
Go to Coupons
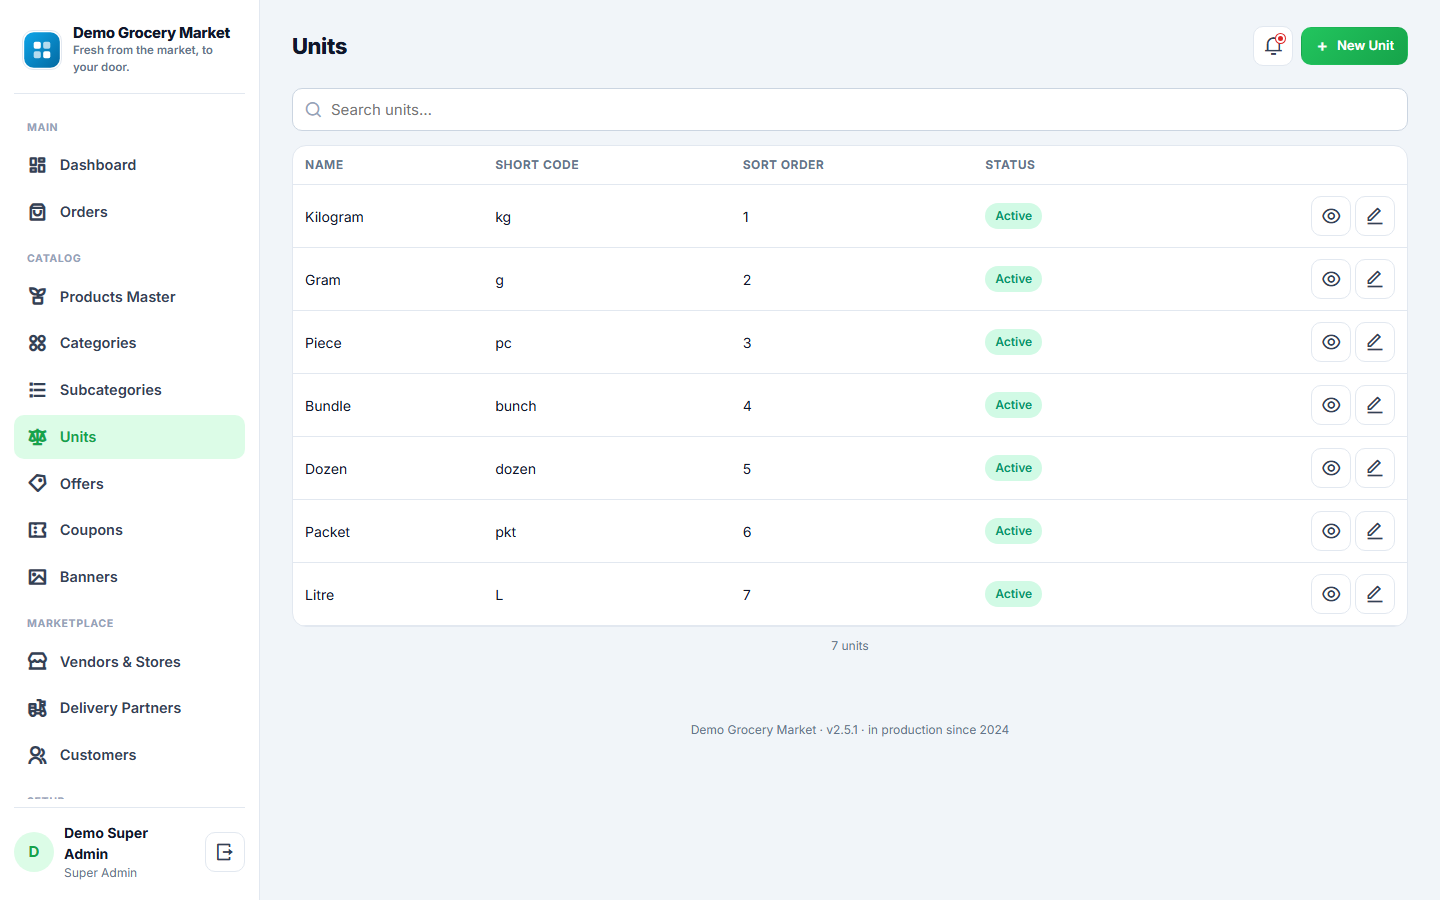tap(129, 530)
